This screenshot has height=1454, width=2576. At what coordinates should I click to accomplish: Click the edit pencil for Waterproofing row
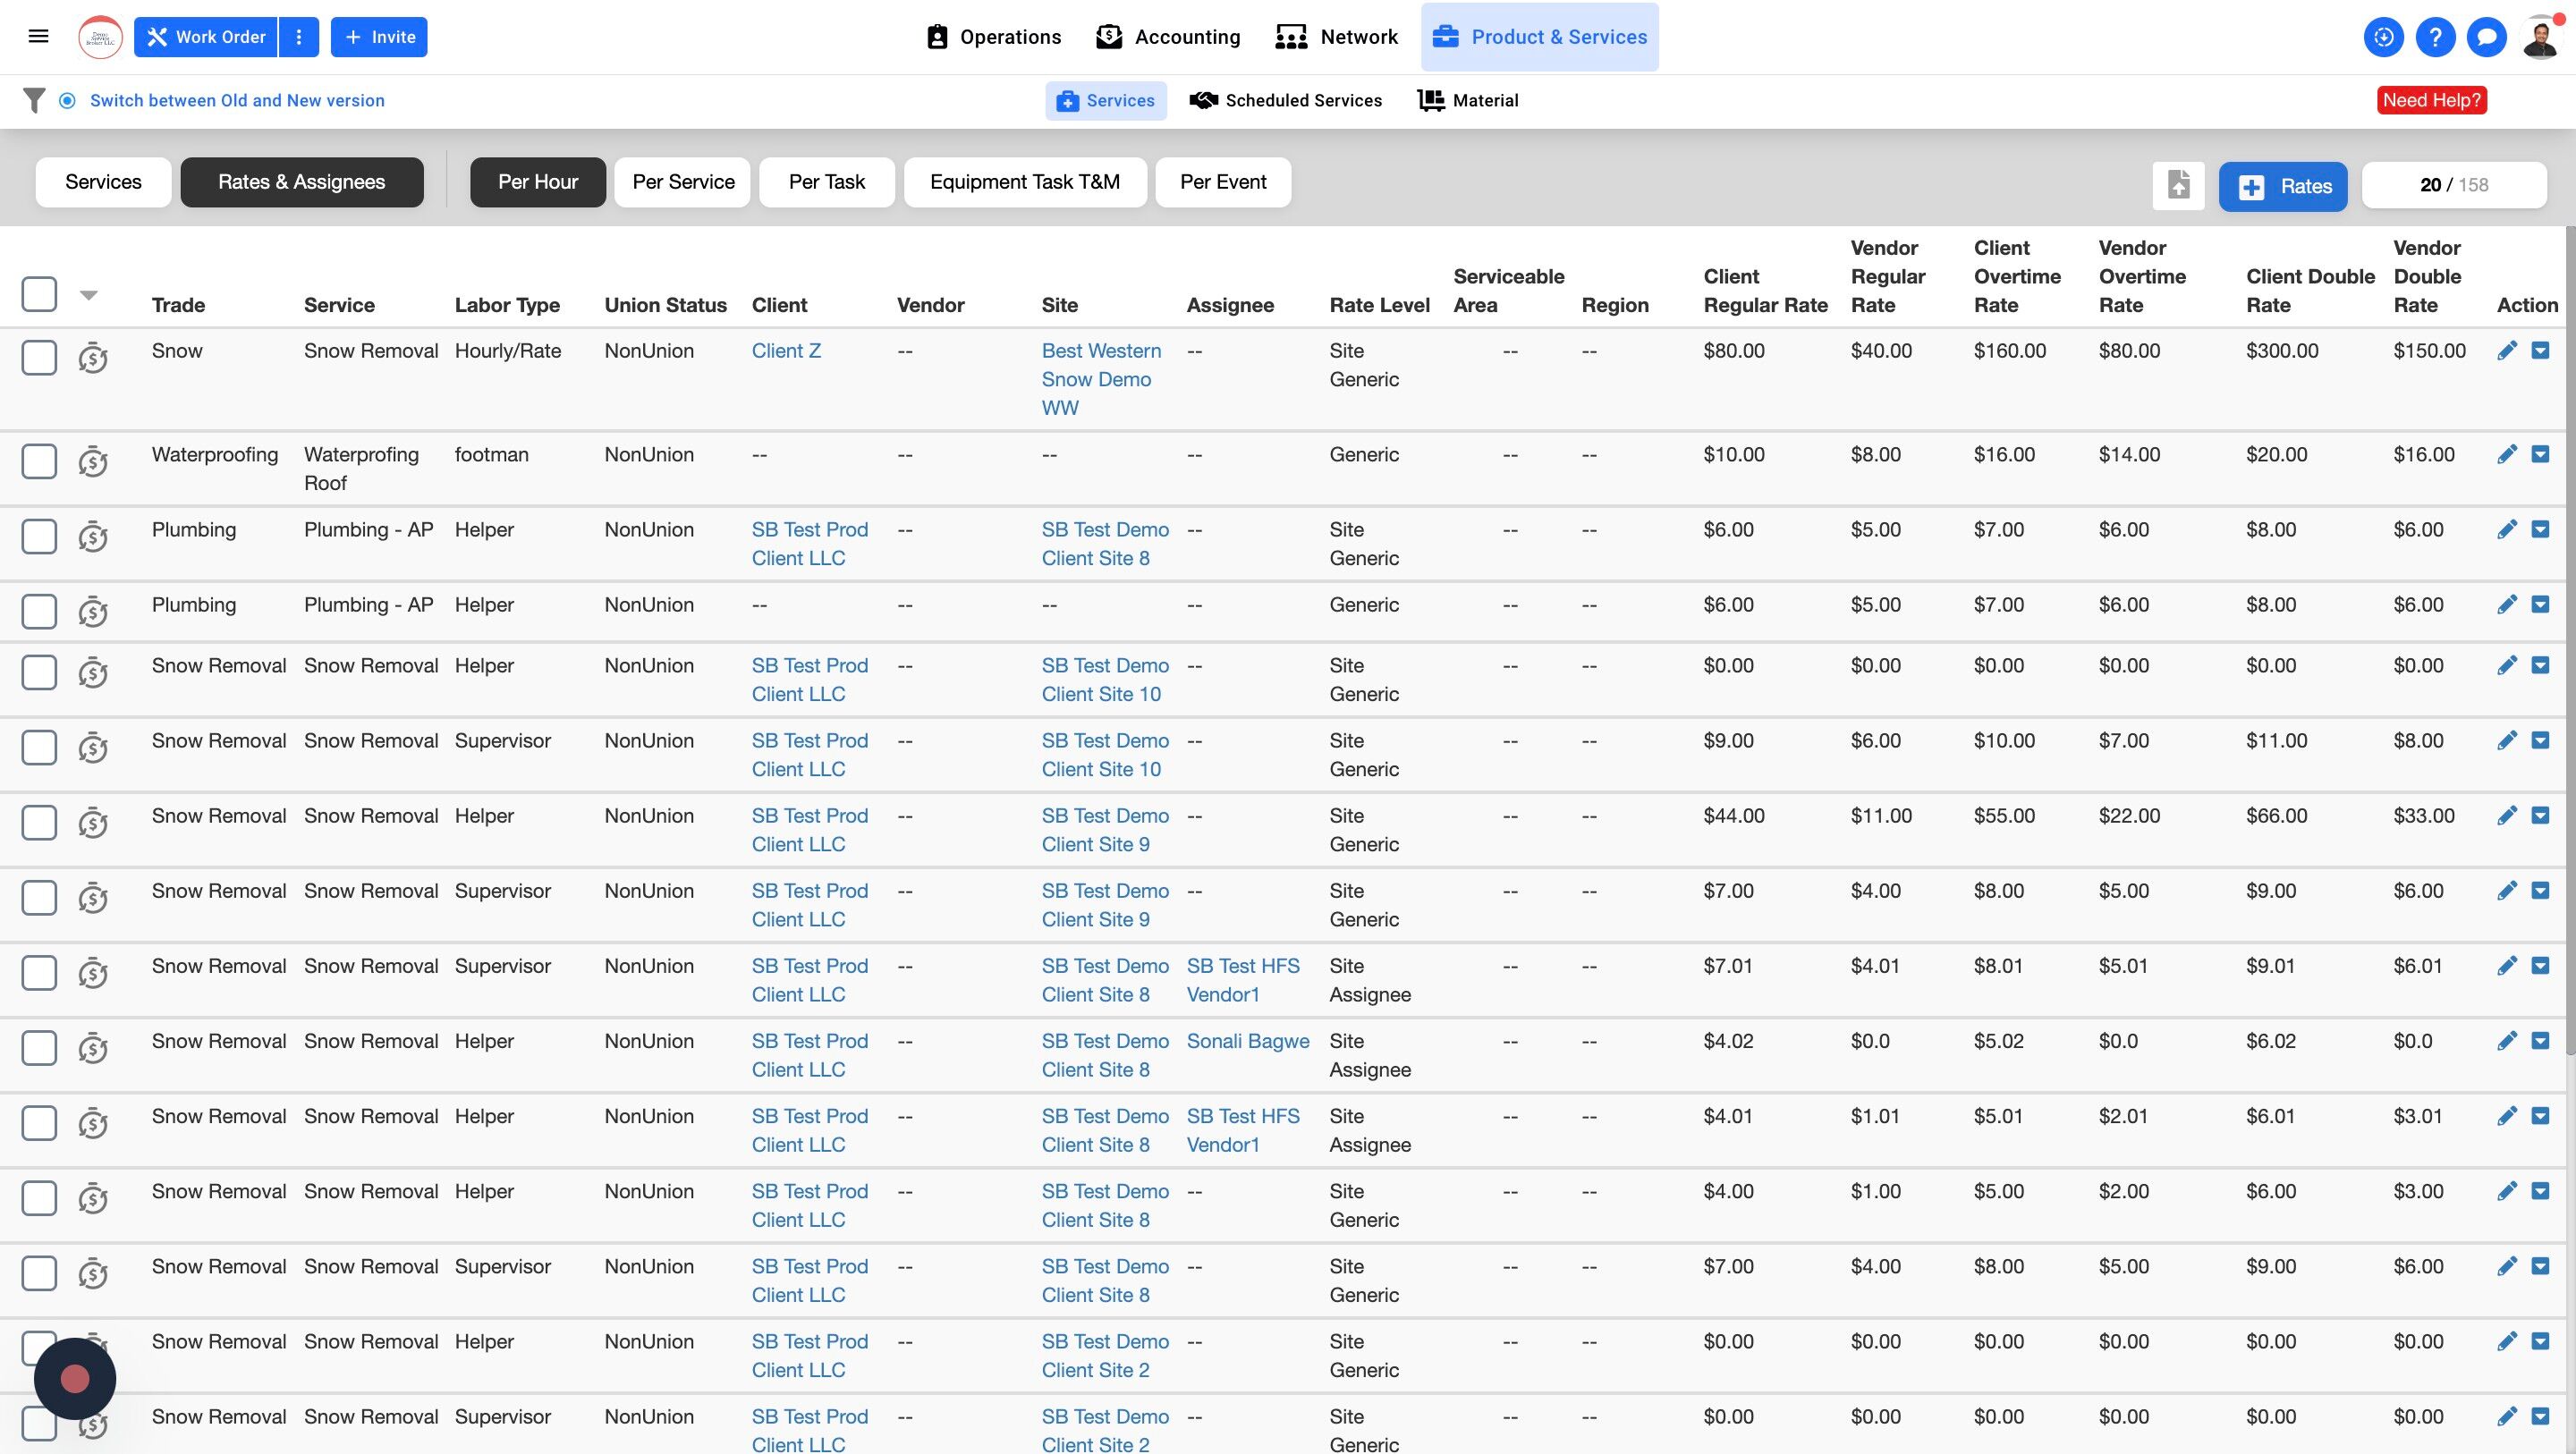click(x=2506, y=455)
